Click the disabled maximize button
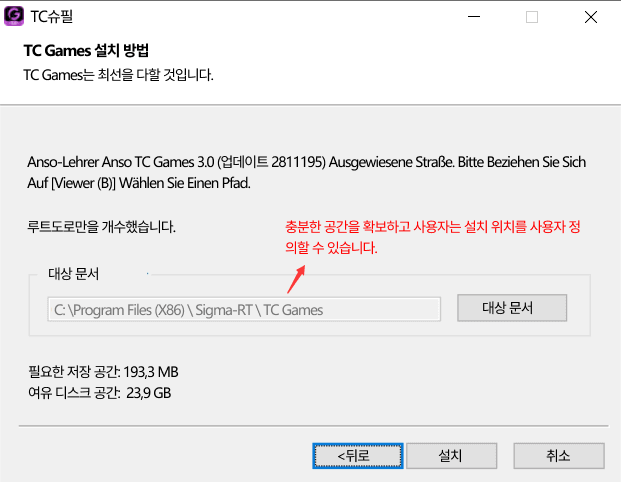The width and height of the screenshot is (621, 482). (x=532, y=17)
